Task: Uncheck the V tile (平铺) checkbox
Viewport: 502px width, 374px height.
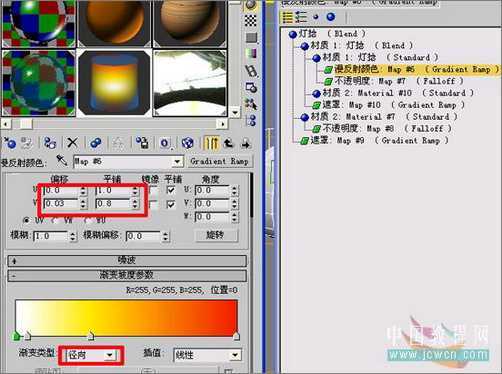Action: (x=171, y=204)
